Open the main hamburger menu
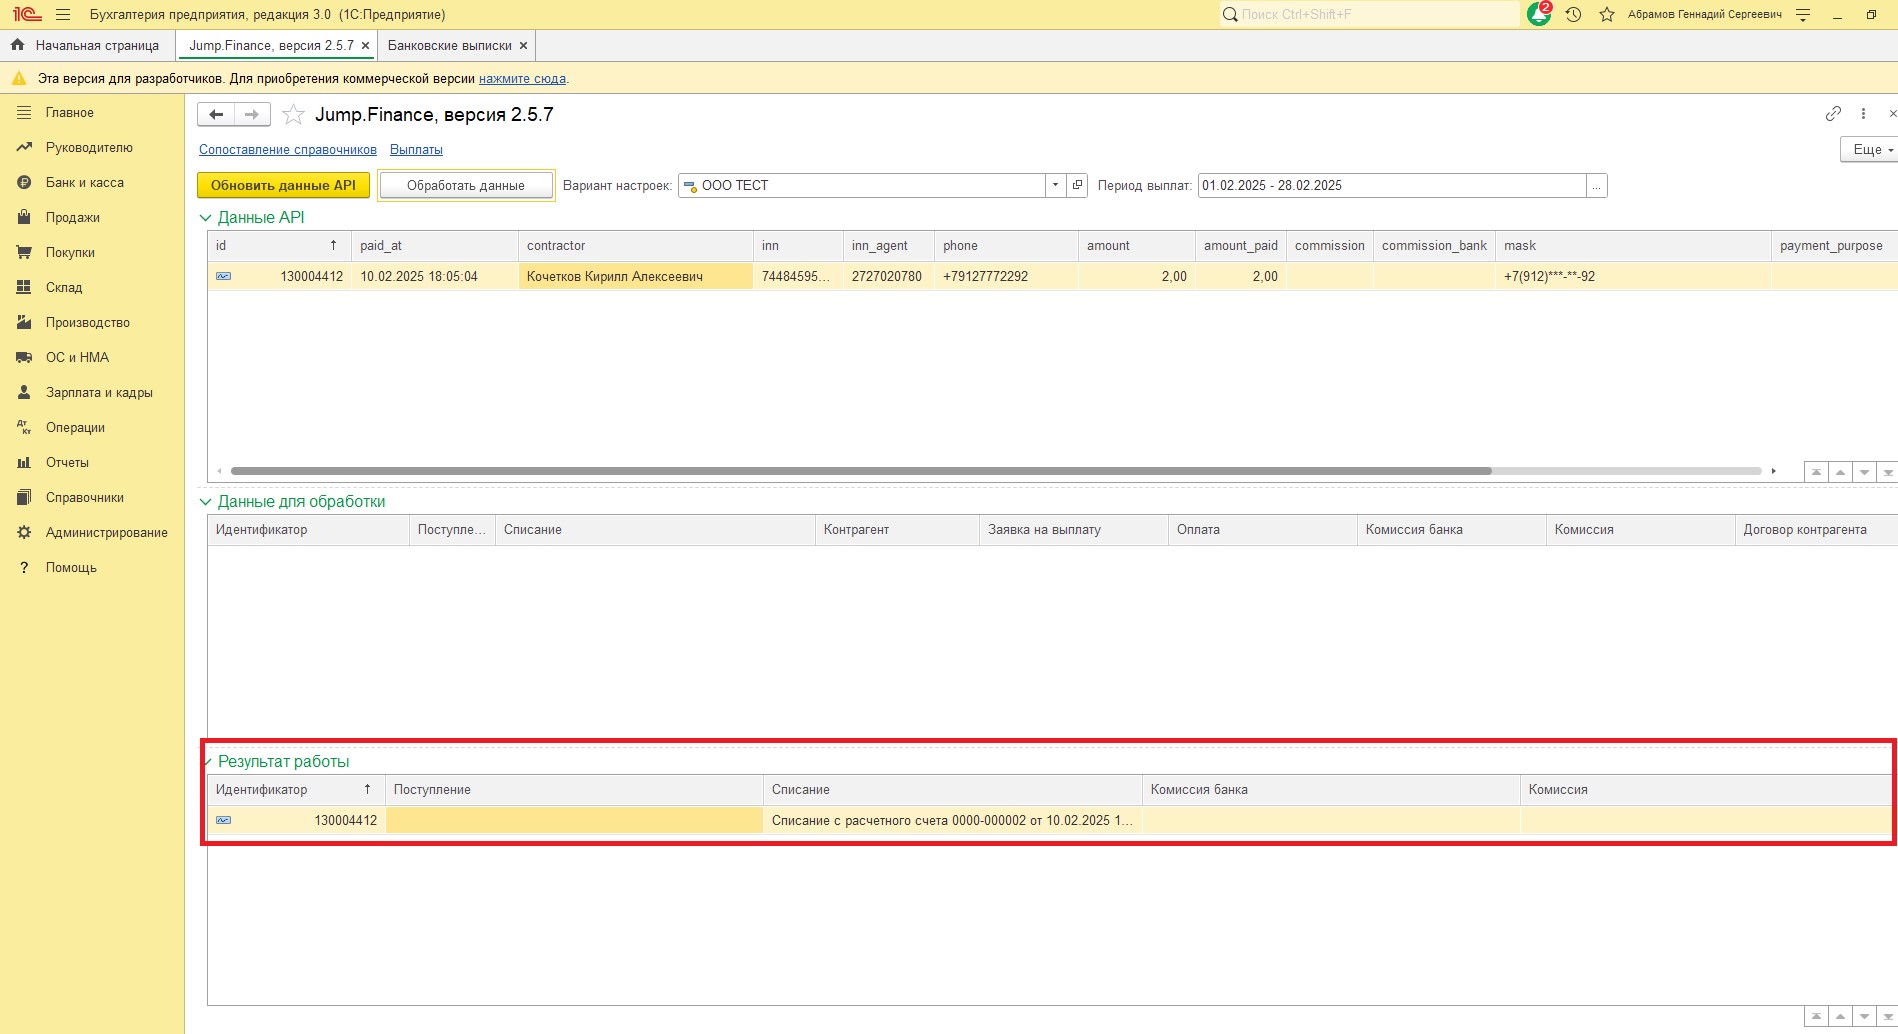Image resolution: width=1898 pixels, height=1034 pixels. point(63,15)
